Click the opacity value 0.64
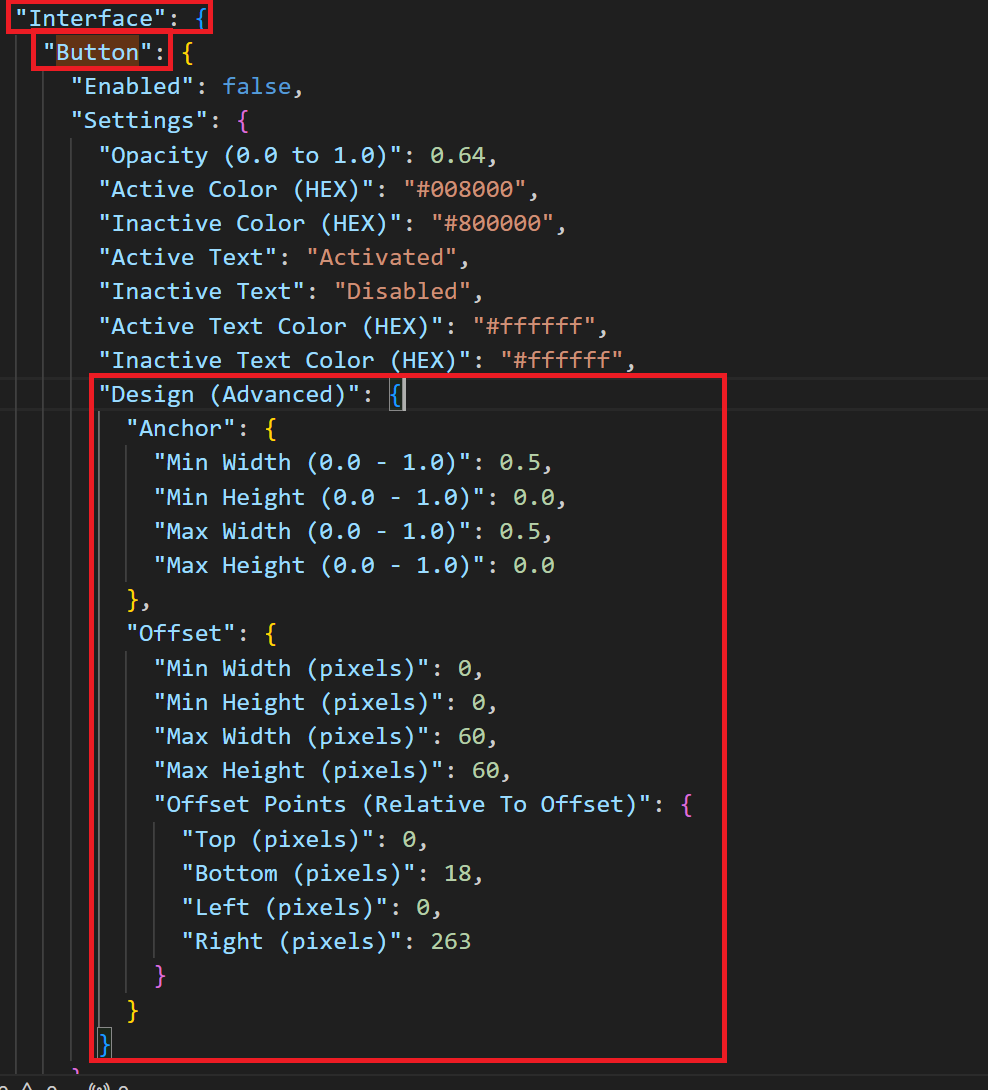988x1090 pixels. tap(457, 155)
